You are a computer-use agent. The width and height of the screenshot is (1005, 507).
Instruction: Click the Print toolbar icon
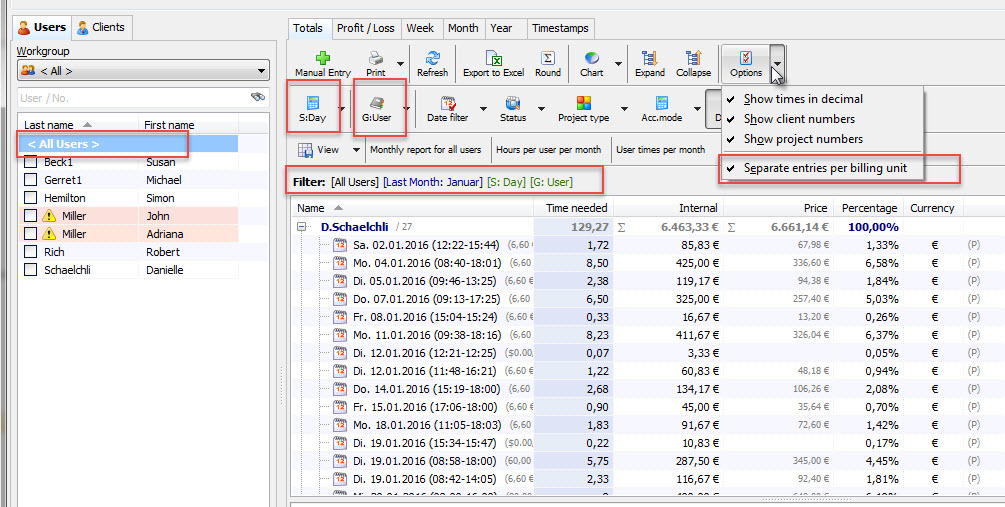(376, 58)
